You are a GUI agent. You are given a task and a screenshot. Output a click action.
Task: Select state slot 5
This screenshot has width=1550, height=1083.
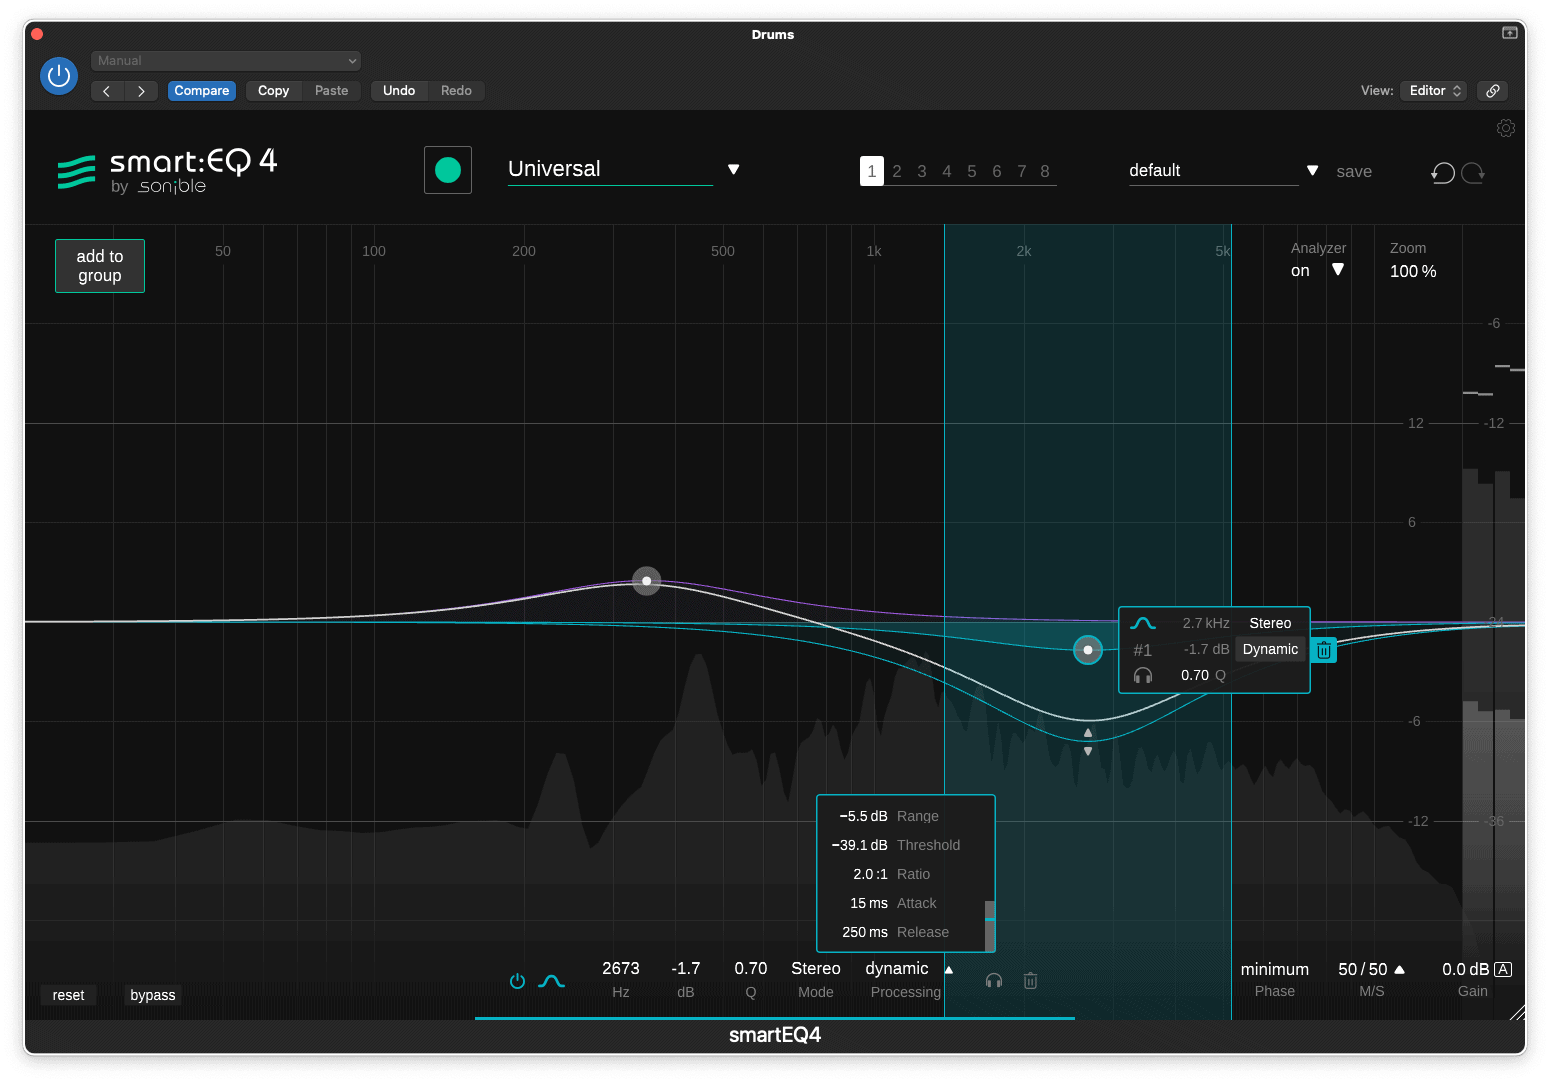click(x=972, y=171)
